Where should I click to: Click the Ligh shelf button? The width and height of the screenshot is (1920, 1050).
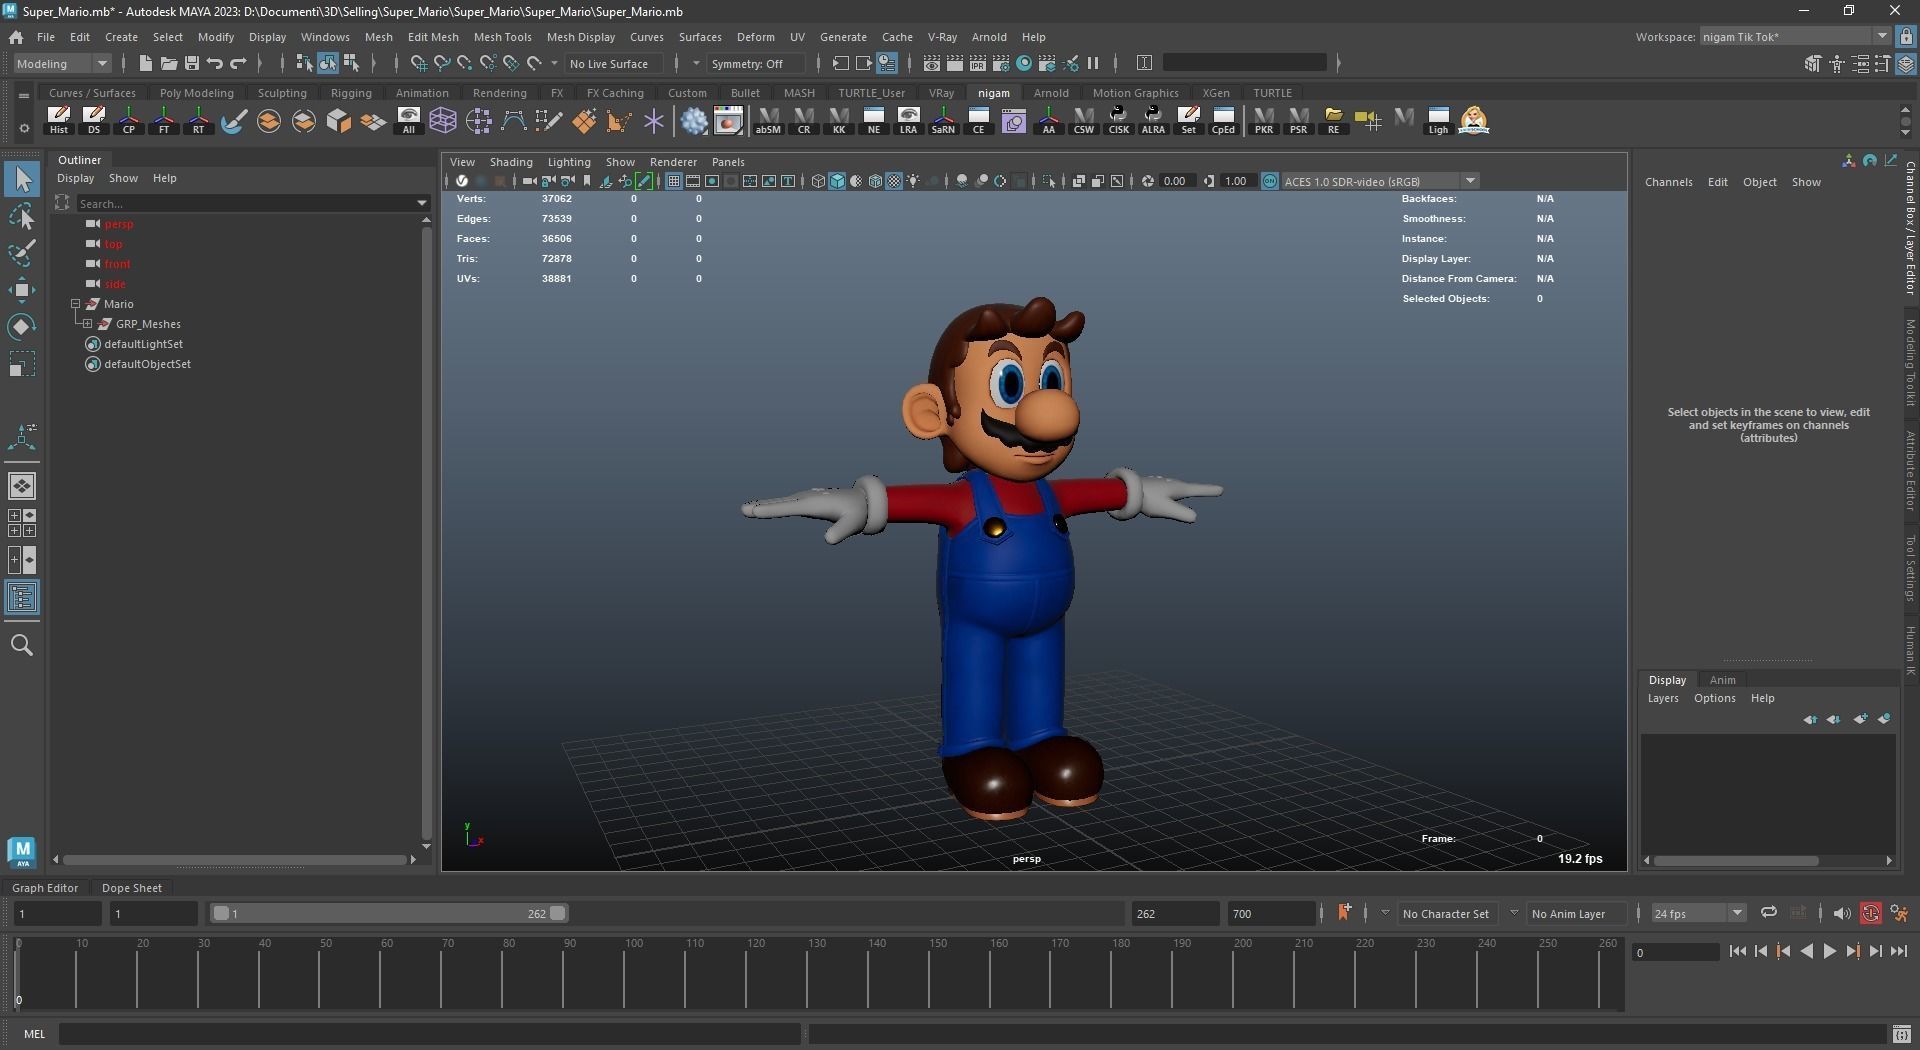1438,120
